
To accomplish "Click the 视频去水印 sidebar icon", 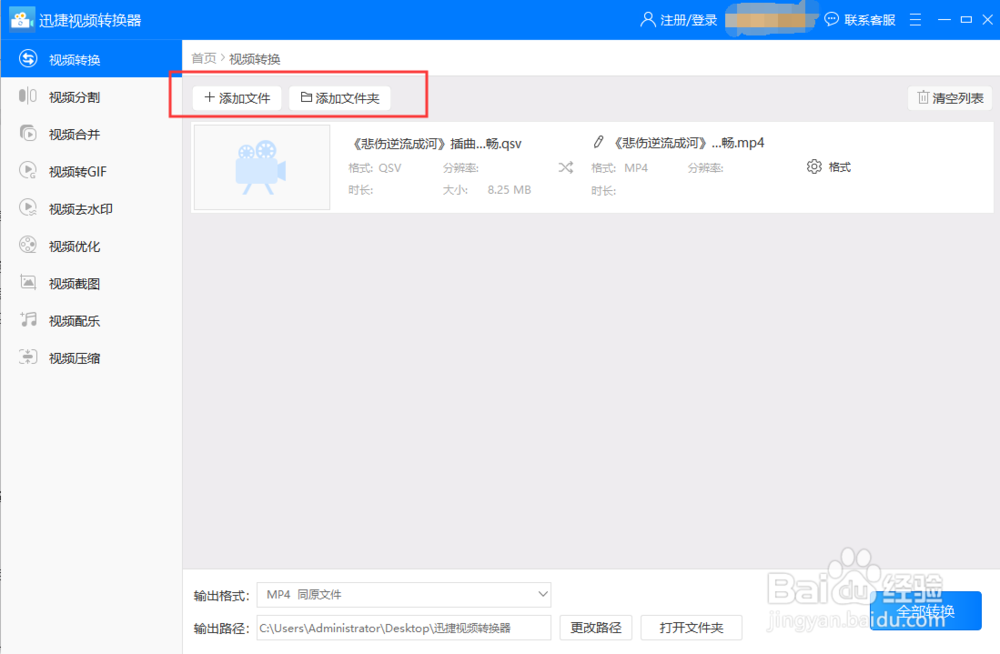I will (x=27, y=207).
